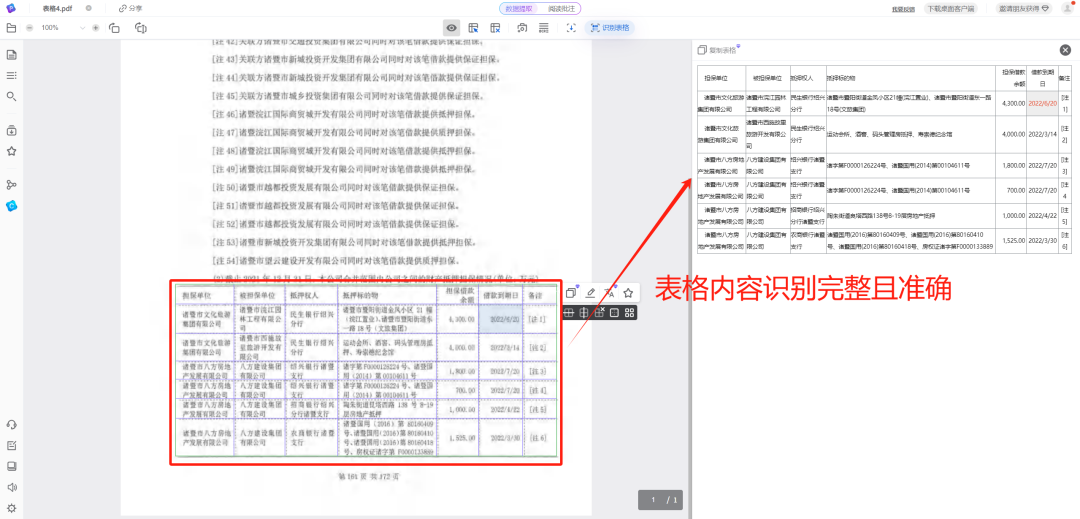Click add vertical line in dark toolbar
The width and height of the screenshot is (1080, 519).
pyautogui.click(x=584, y=313)
